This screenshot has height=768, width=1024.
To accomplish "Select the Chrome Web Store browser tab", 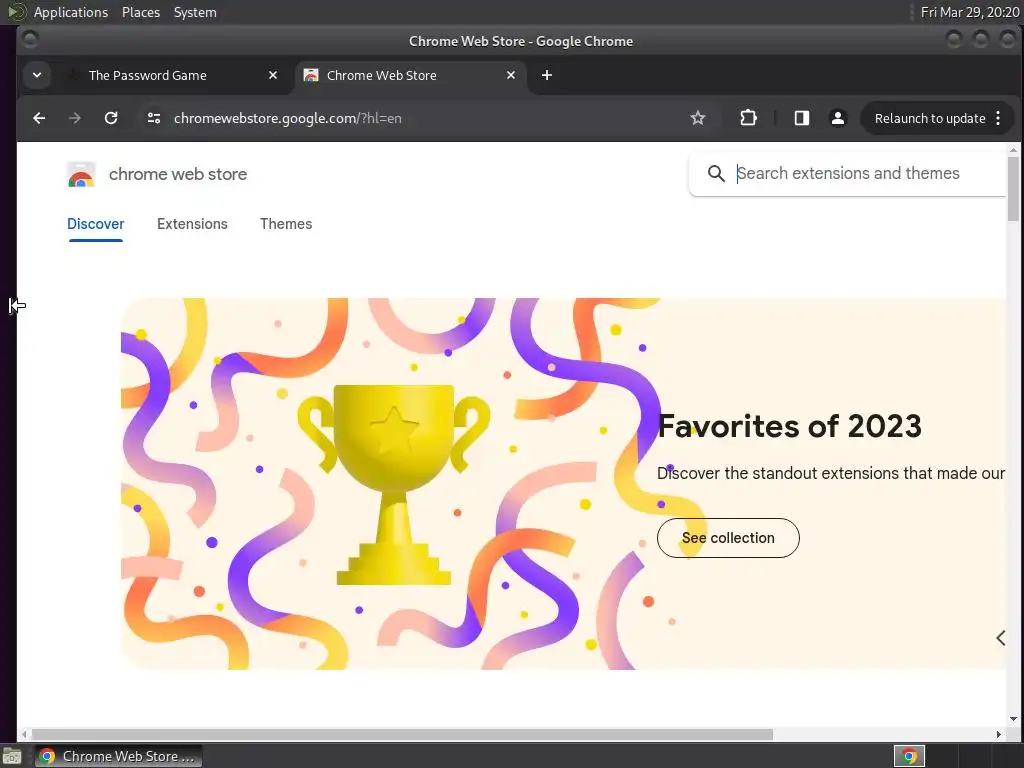I will [x=409, y=75].
